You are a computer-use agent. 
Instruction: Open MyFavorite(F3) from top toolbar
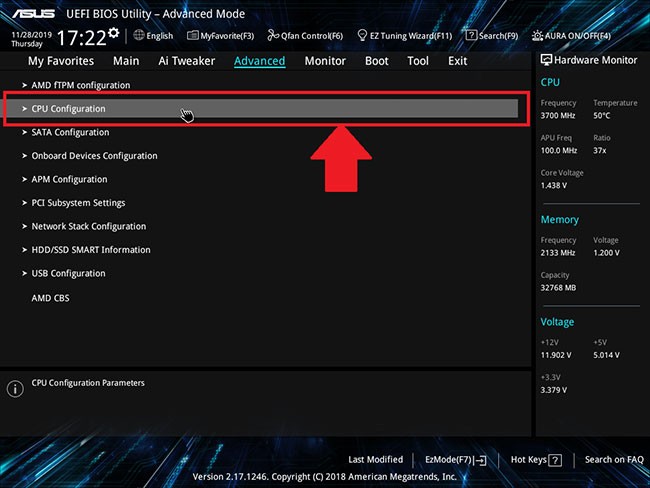click(x=194, y=36)
